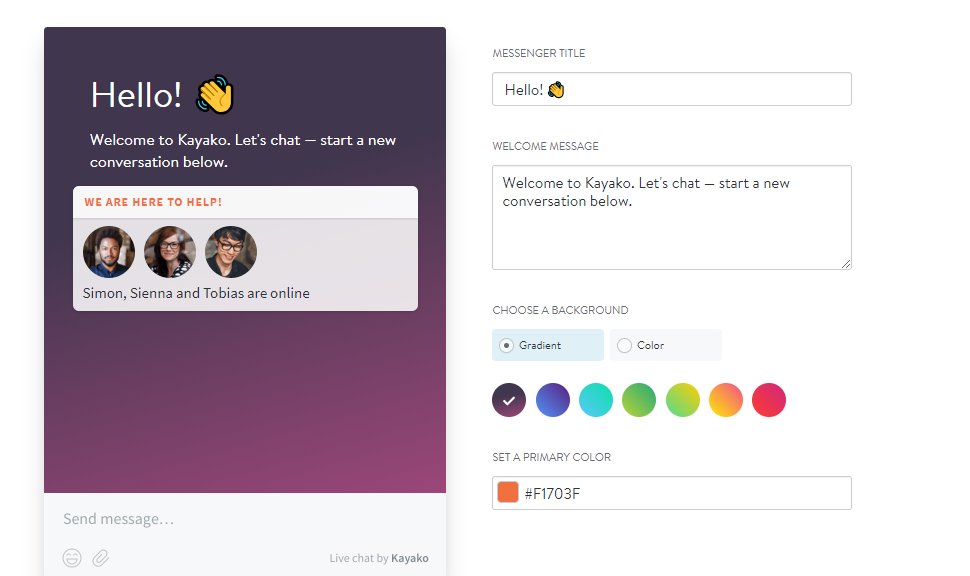Choose the blue-violet gradient swatch
The width and height of the screenshot is (970, 576).
552,400
